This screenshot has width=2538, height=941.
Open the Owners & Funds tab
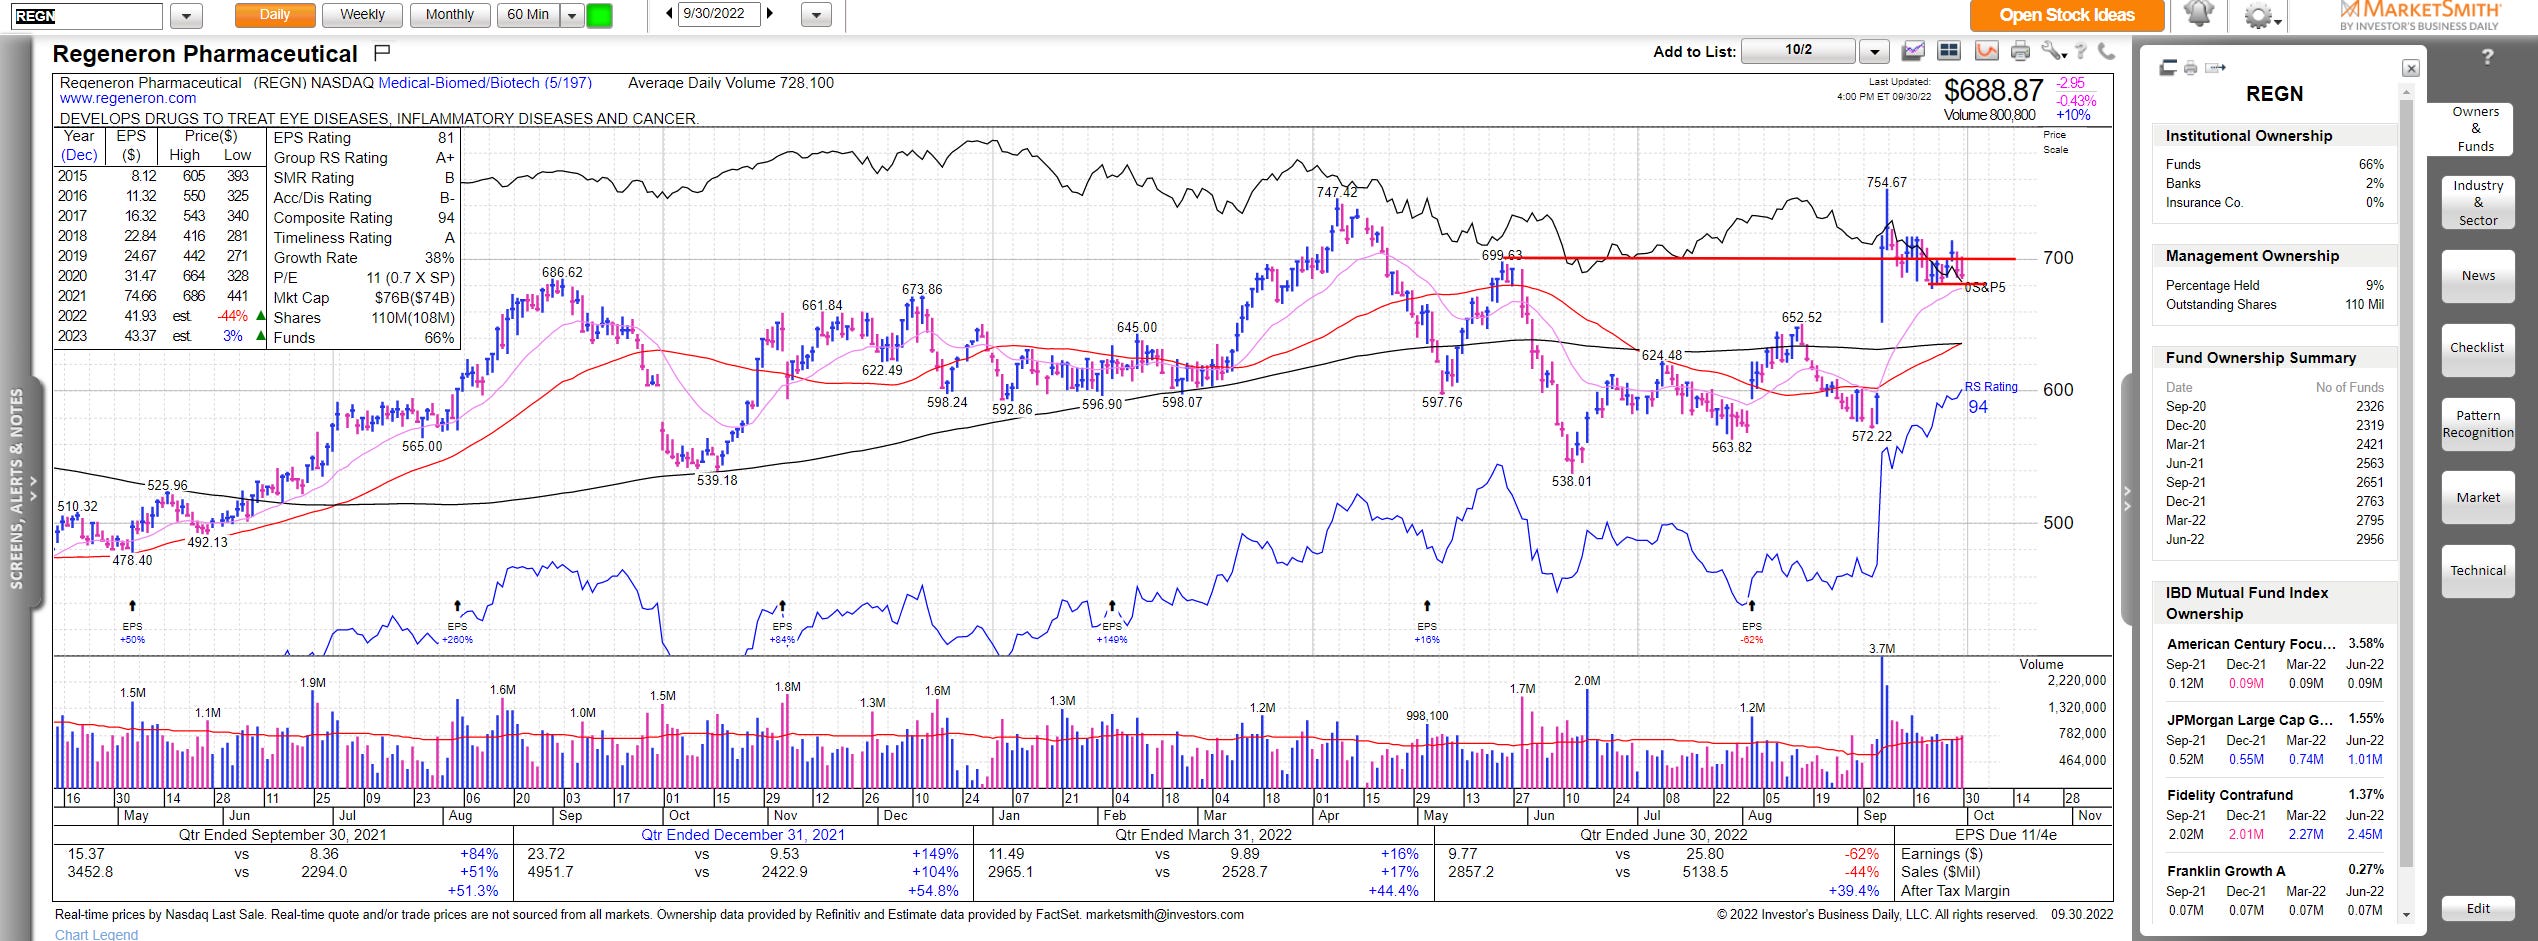click(x=2475, y=129)
